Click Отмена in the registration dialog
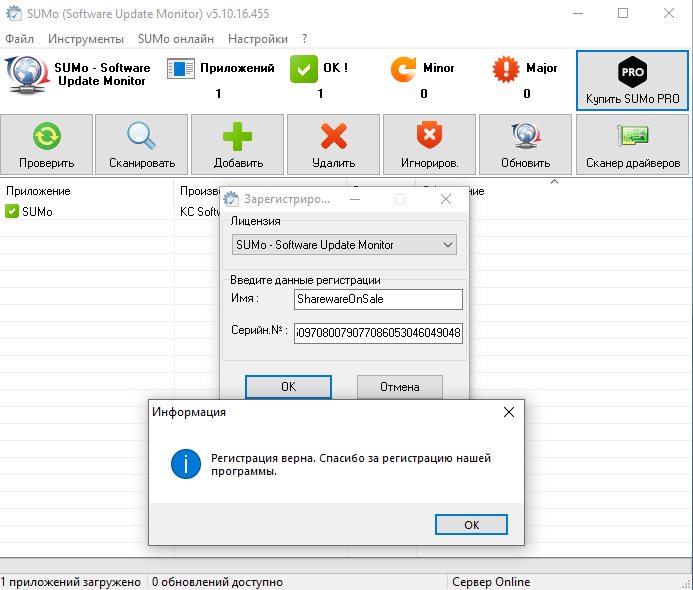Screen dimensions: 693x590 point(400,387)
